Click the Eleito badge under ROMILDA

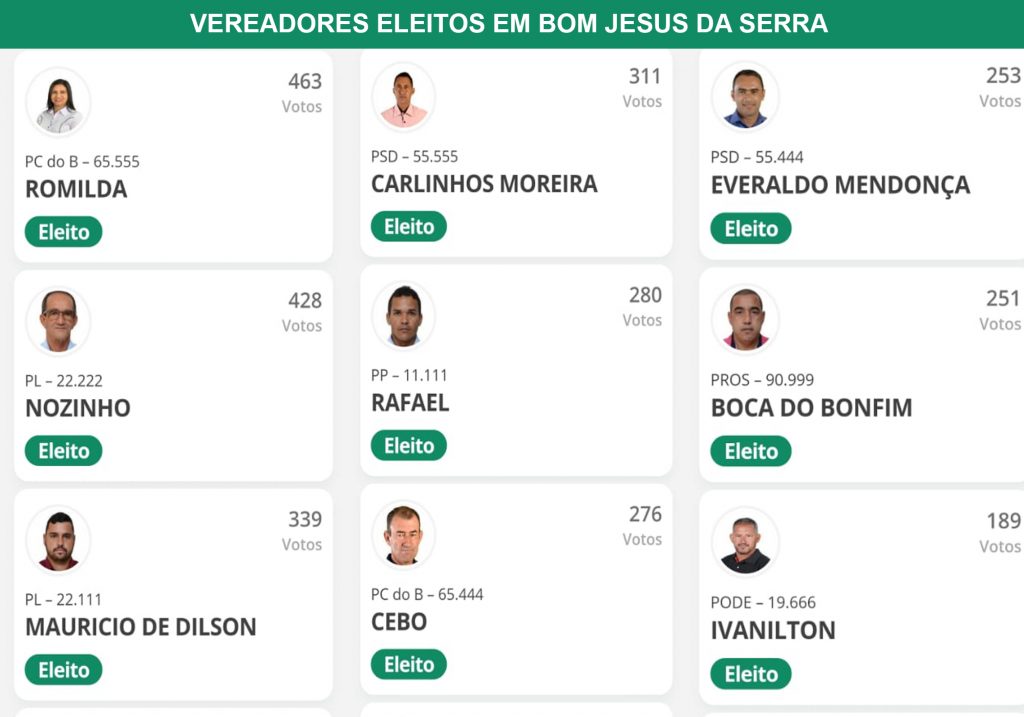(63, 232)
